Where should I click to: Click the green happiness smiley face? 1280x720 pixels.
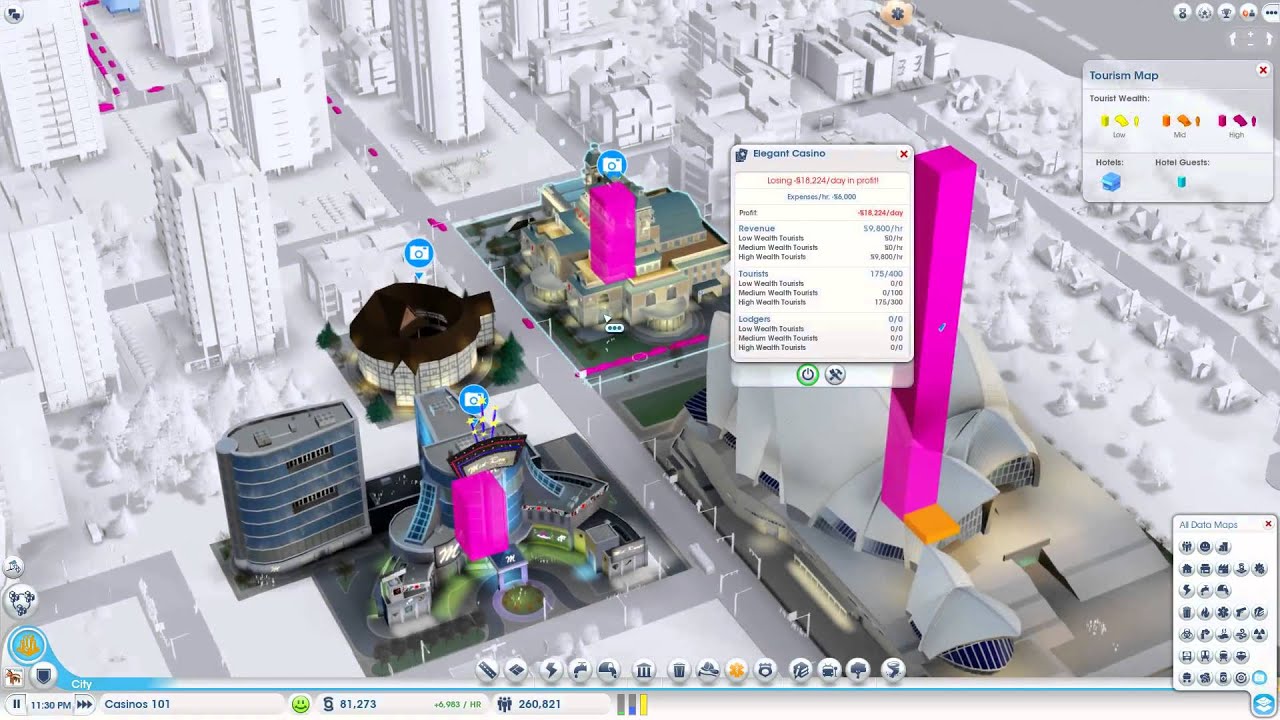[x=300, y=704]
